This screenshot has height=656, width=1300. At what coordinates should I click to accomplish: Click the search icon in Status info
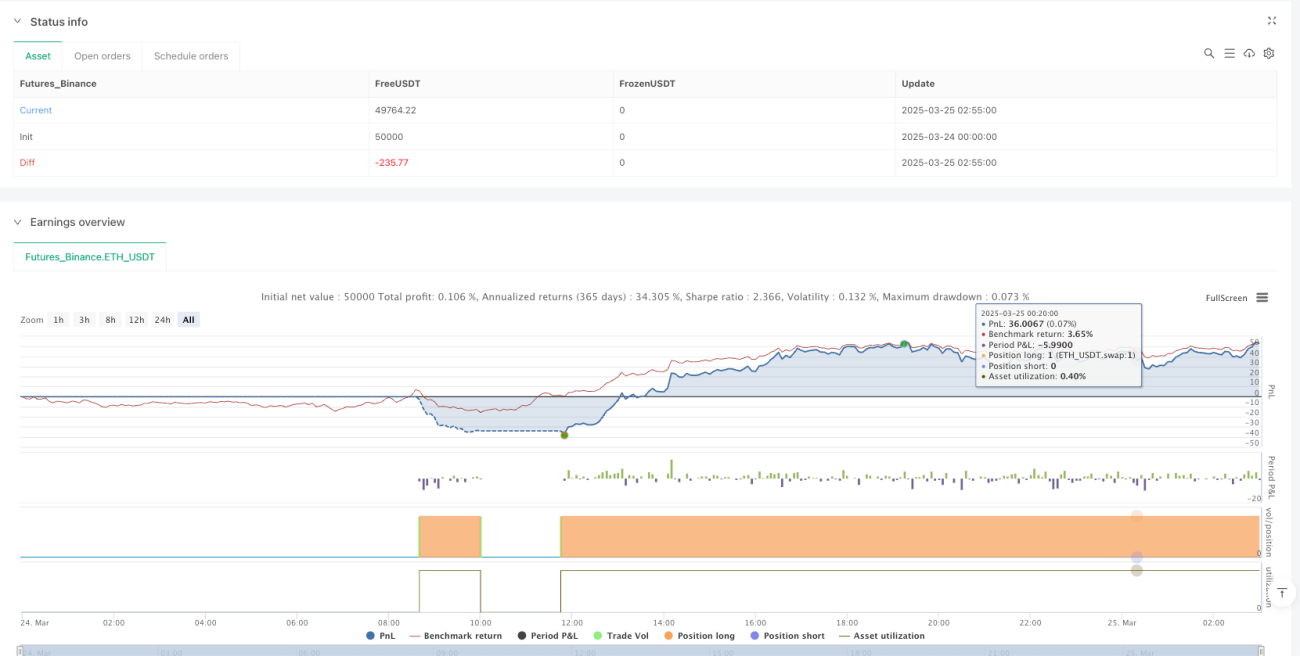[x=1209, y=53]
